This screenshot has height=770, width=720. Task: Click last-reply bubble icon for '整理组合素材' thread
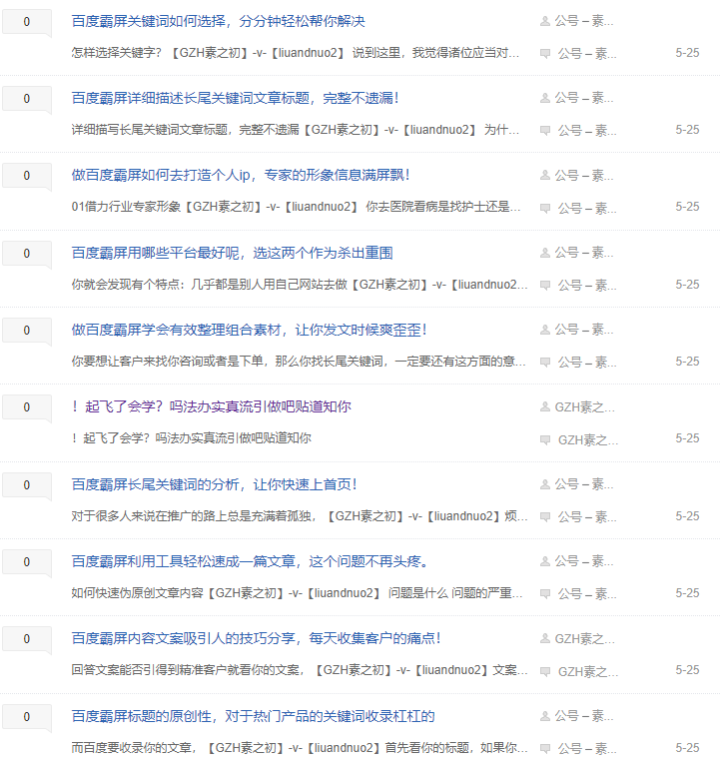[545, 362]
